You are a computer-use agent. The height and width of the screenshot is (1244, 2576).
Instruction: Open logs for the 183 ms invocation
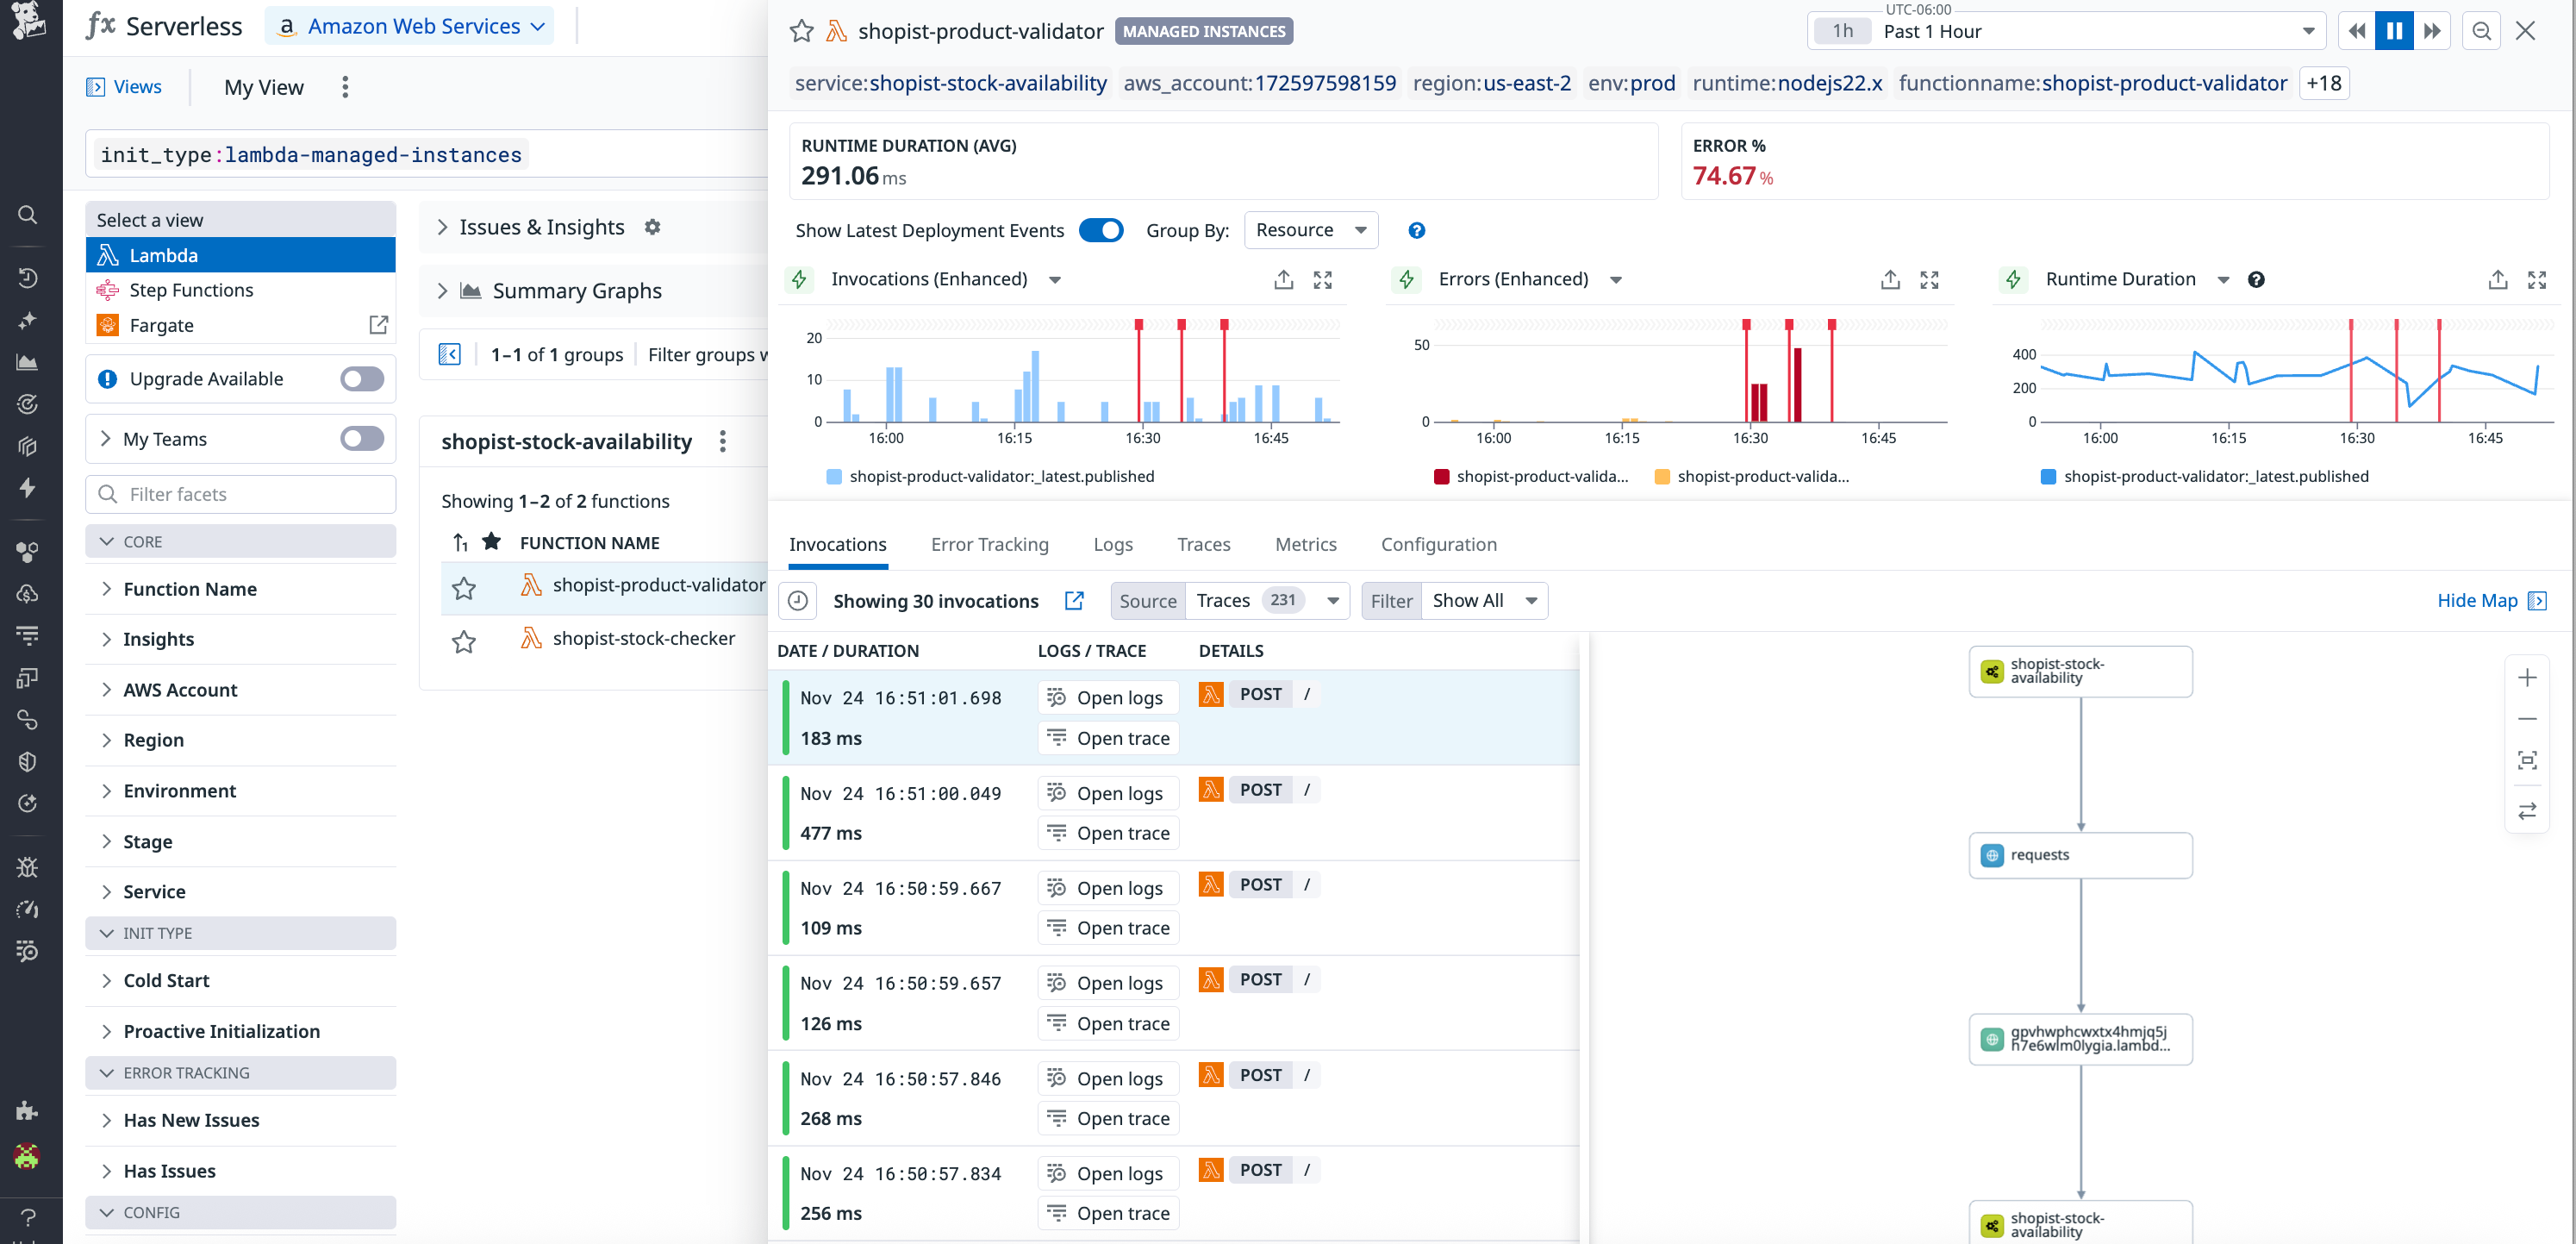point(1107,697)
